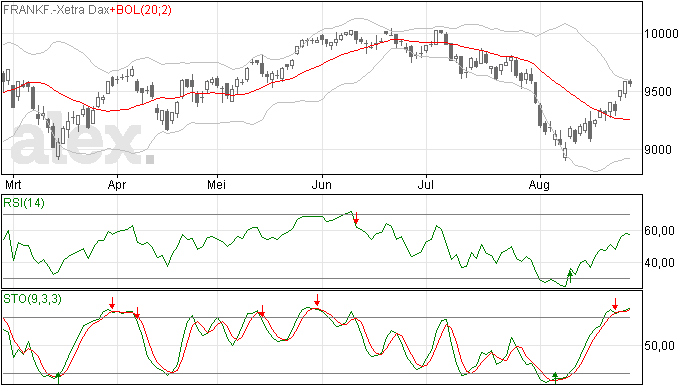Image resolution: width=690 pixels, height=387 pixels.
Task: Click the 40,00 RSI axis value
Action: pyautogui.click(x=659, y=263)
